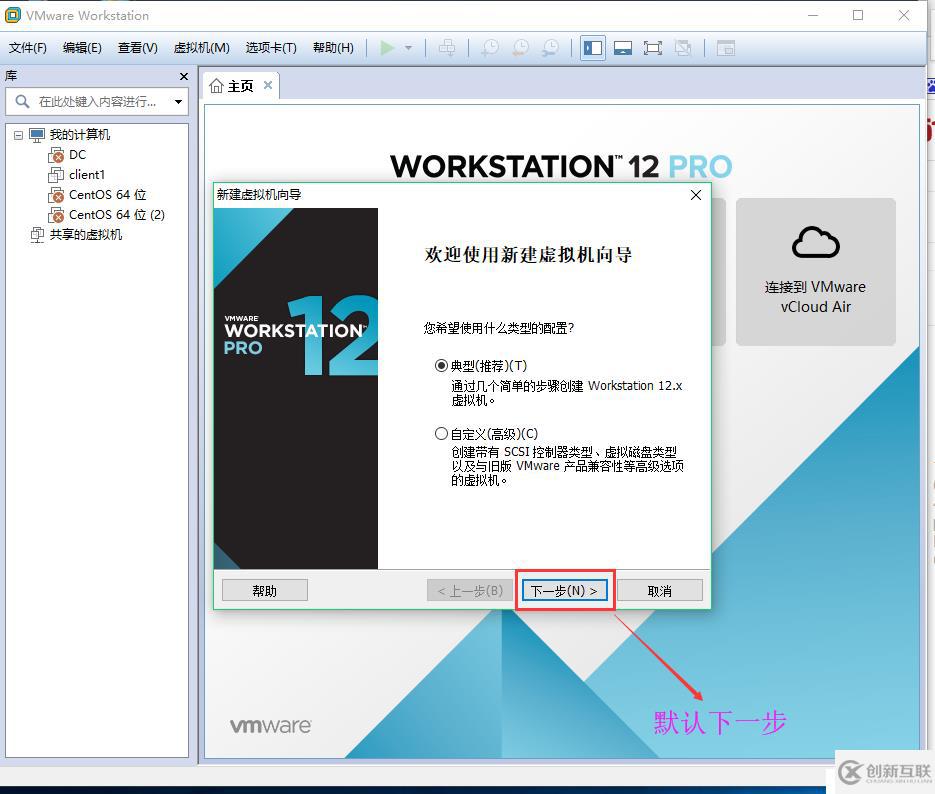
Task: Click the VMware Workstation title bar icon
Action: point(13,15)
